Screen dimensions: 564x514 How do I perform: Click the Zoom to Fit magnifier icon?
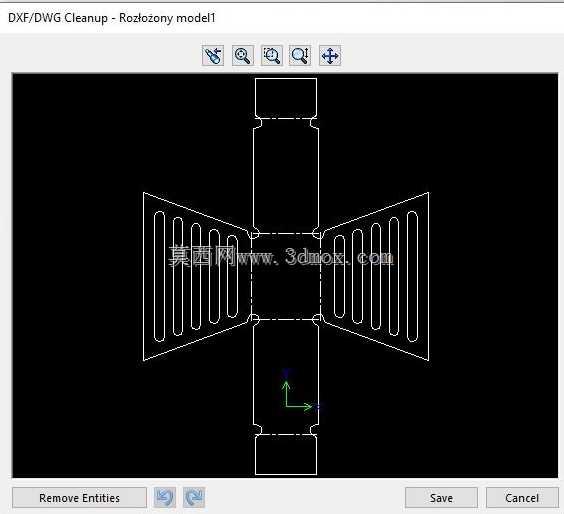[243, 56]
